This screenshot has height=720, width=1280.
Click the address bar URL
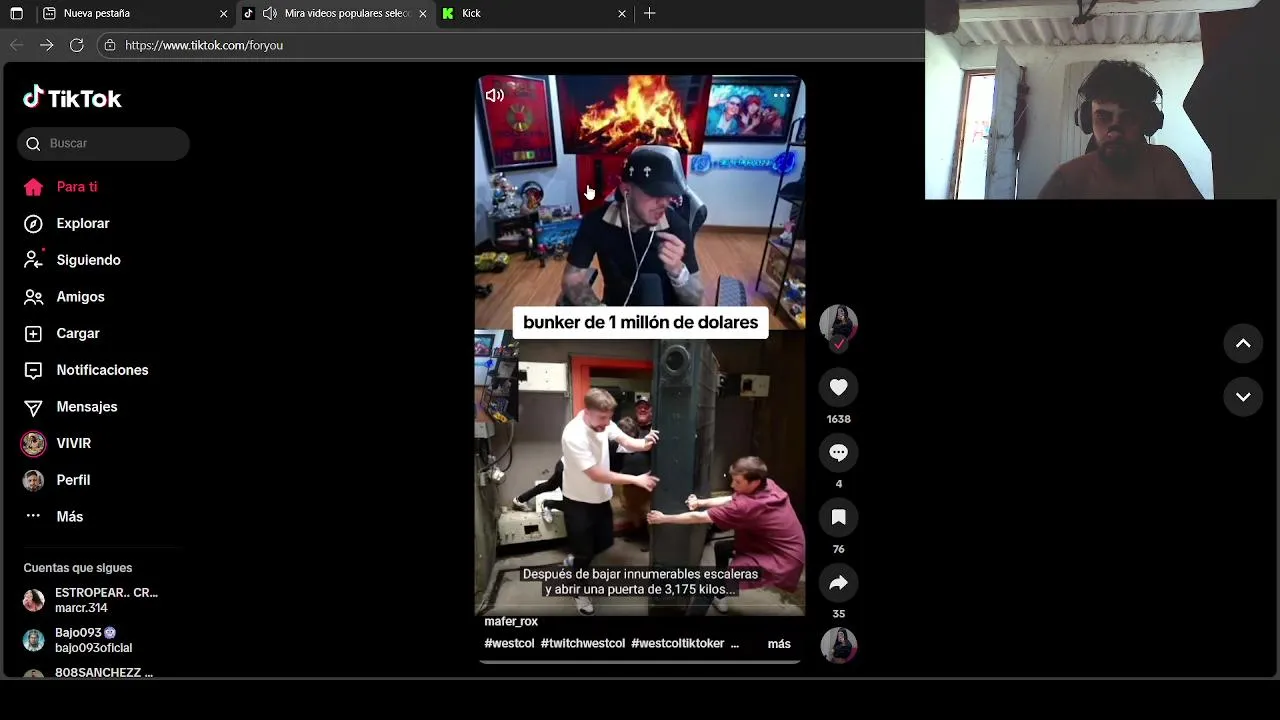[x=204, y=45]
